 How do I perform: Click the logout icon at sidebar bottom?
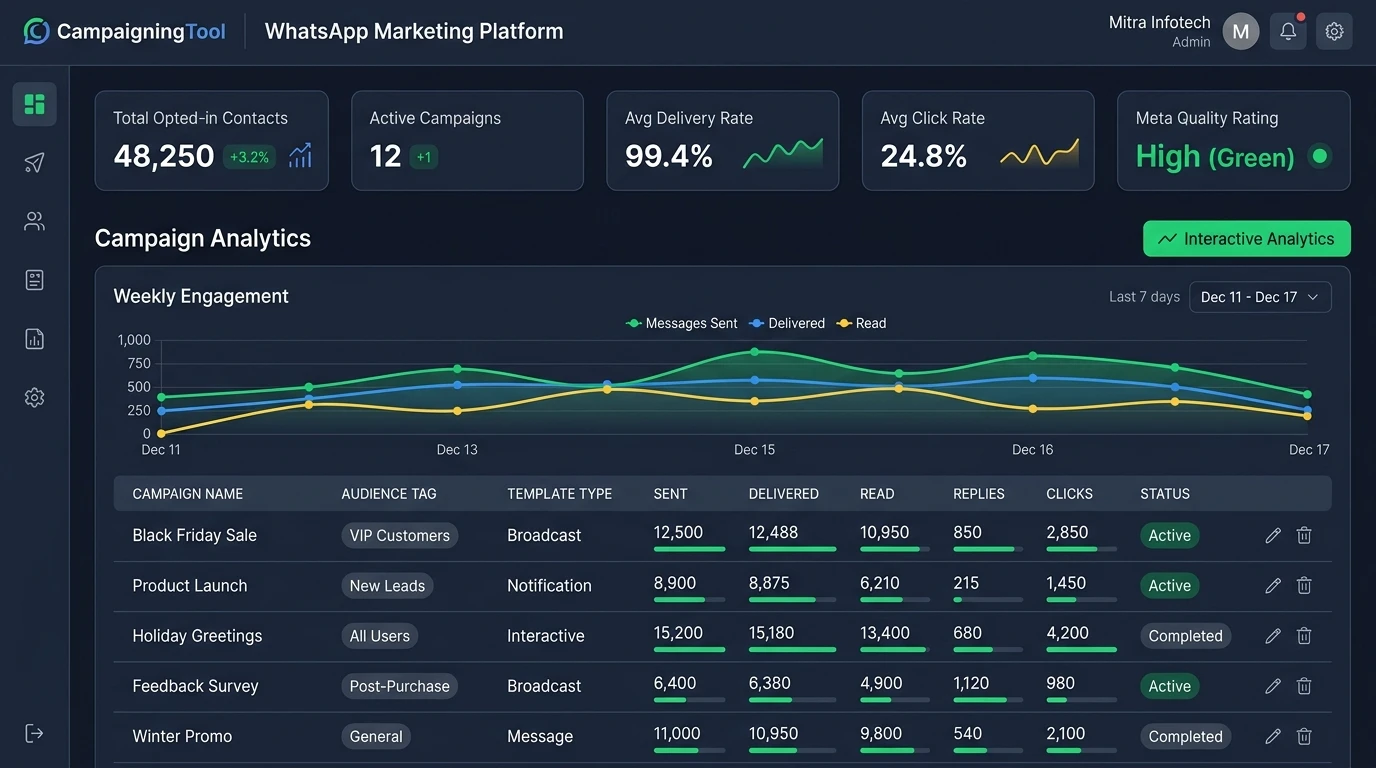35,734
